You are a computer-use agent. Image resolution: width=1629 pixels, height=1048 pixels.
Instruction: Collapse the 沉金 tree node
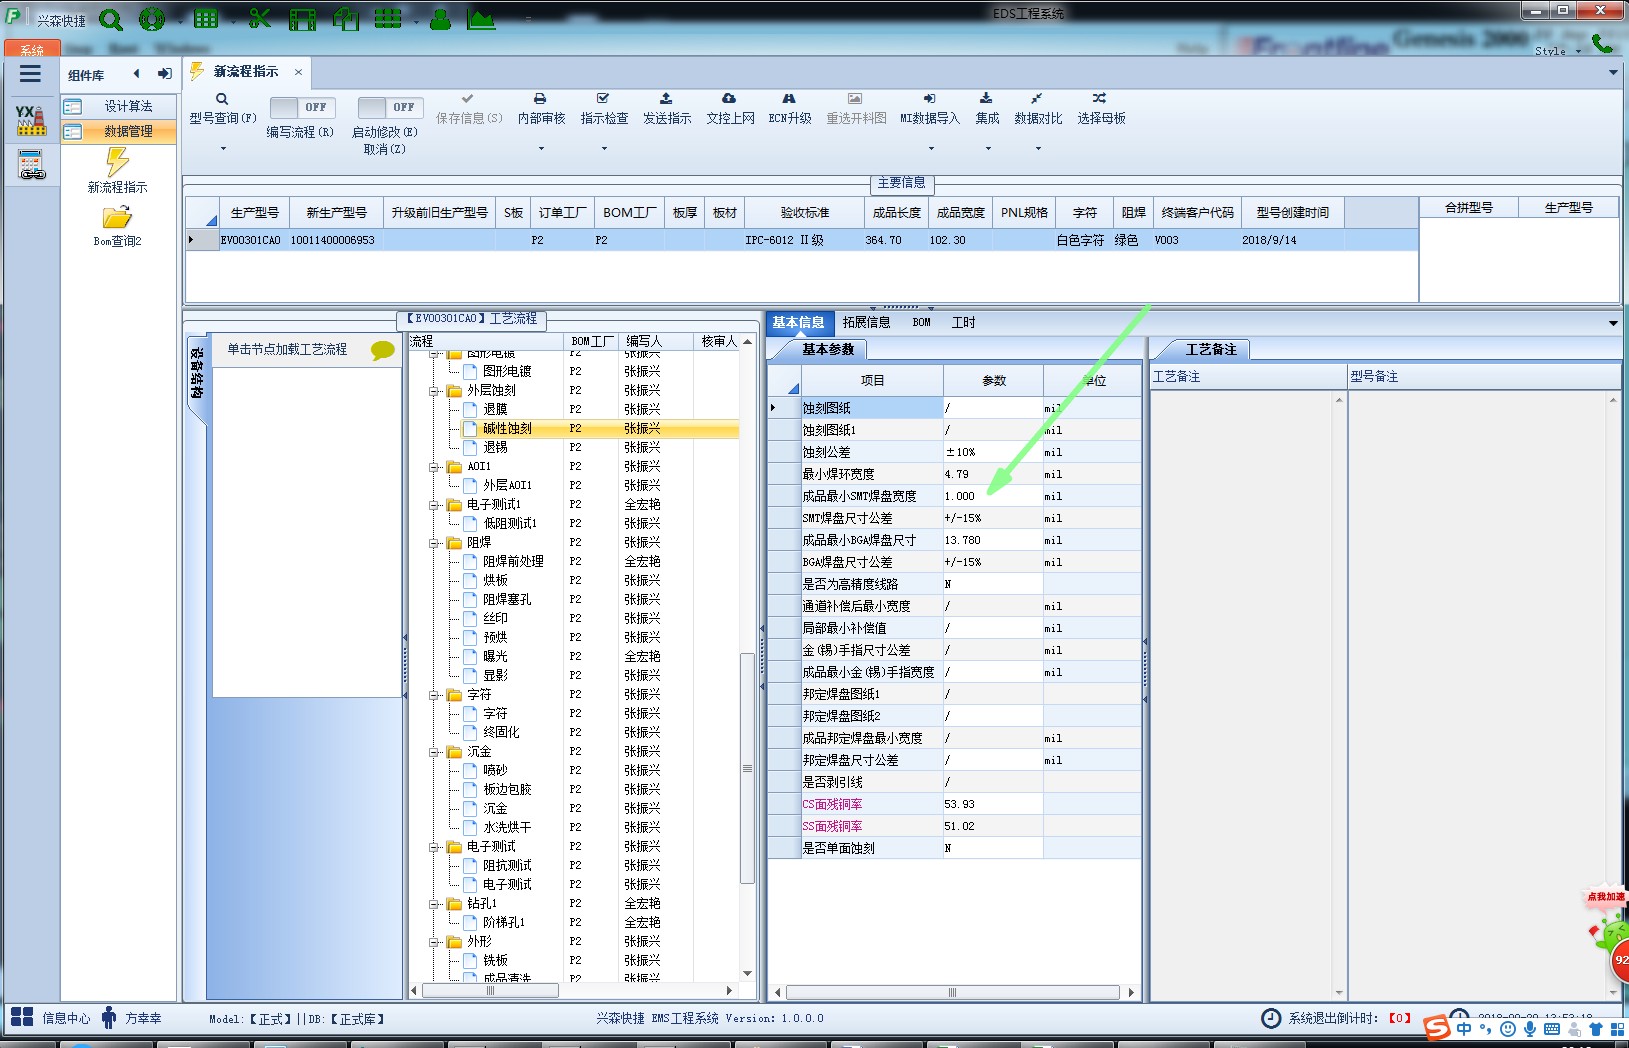coord(435,752)
